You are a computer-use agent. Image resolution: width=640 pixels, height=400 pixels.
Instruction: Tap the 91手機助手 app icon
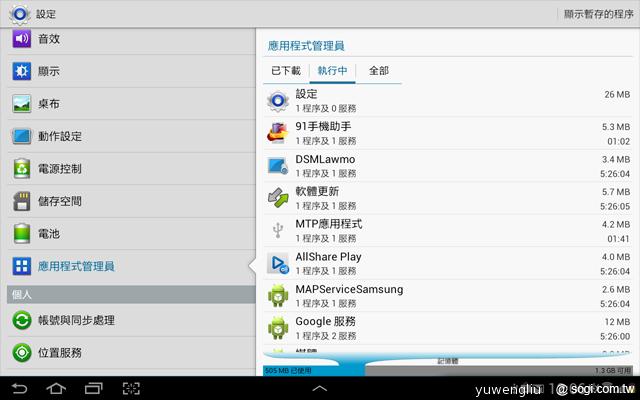[278, 133]
